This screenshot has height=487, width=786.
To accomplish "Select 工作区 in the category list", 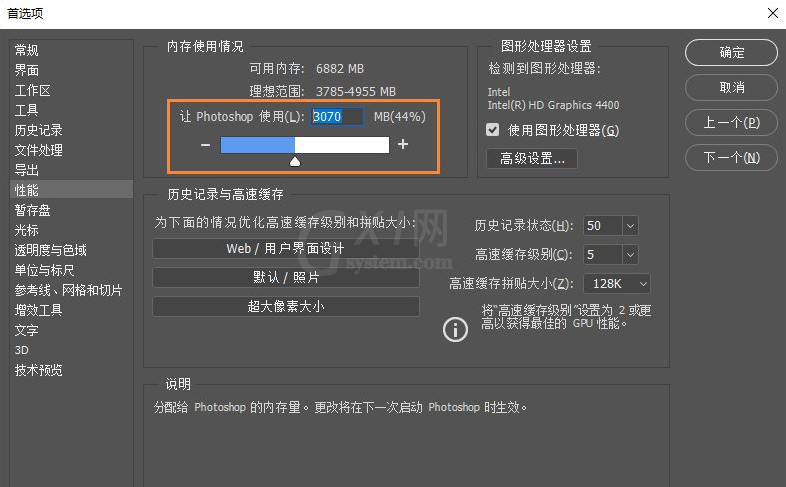I will click(71, 90).
